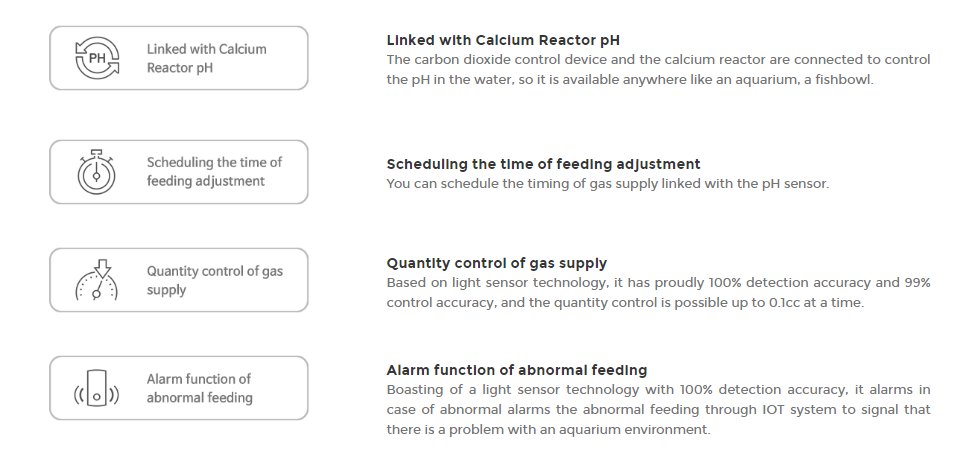The width and height of the screenshot is (970, 455).
Task: Click the 'abnormal feeding' label in fourth card
Action: click(x=199, y=398)
